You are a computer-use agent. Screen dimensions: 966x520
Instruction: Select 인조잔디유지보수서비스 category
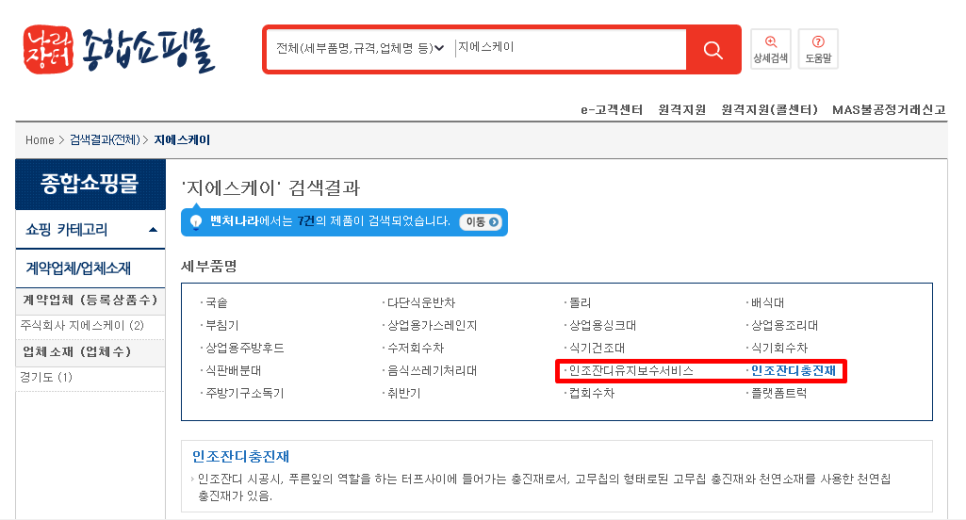point(631,371)
